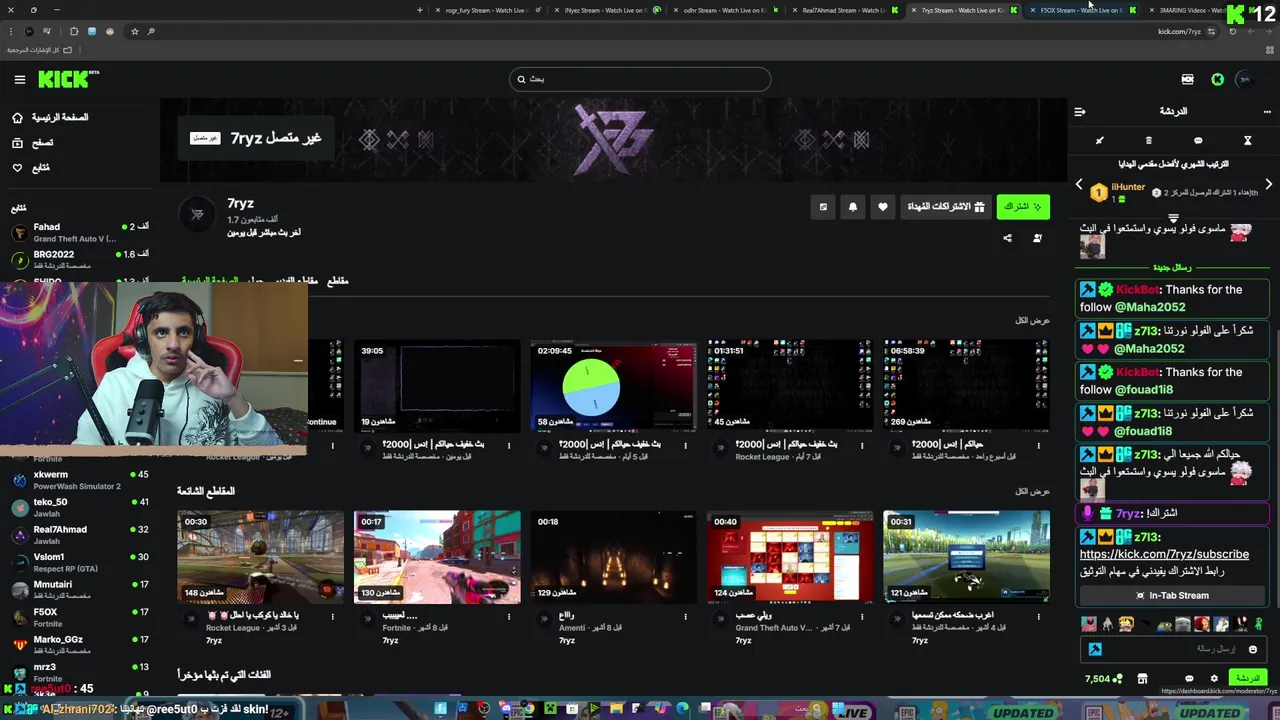Open Fahad channel in sidebar
Viewport: 1280px width, 720px height.
pos(80,232)
